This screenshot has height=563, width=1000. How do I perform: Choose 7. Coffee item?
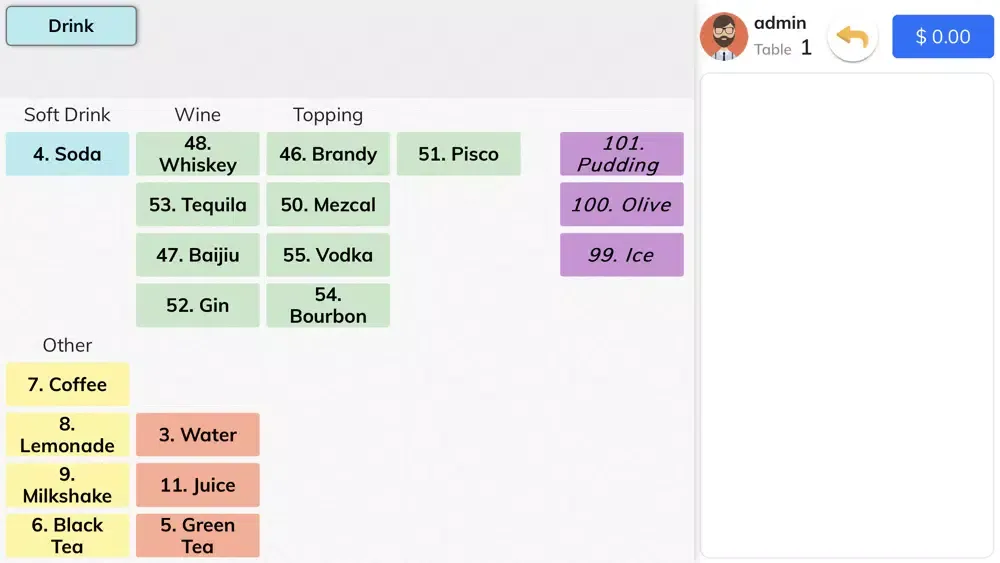[x=67, y=384]
